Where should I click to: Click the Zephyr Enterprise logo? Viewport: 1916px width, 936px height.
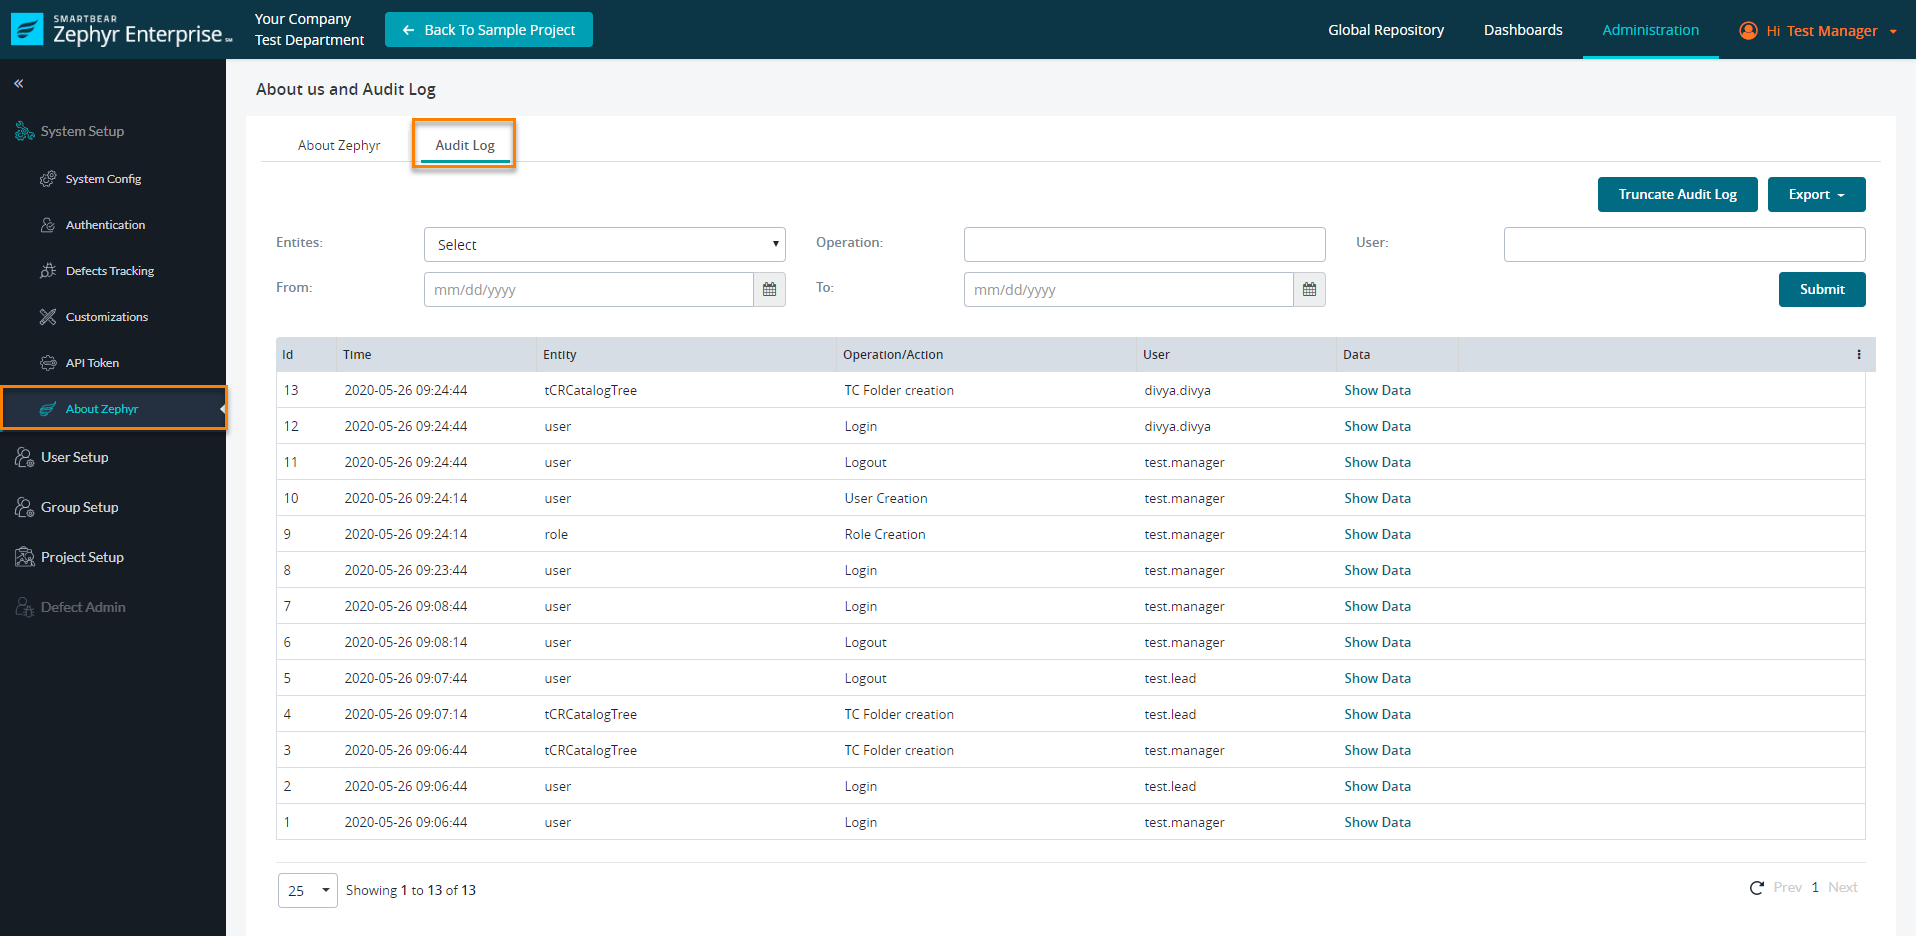coord(121,30)
